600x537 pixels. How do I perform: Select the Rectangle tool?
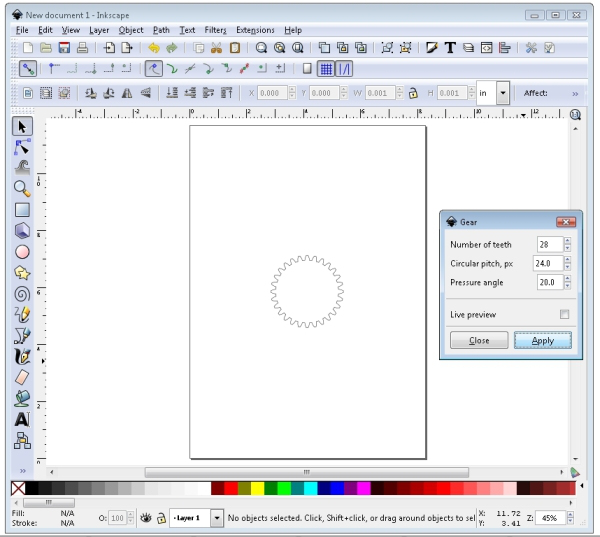pos(22,210)
